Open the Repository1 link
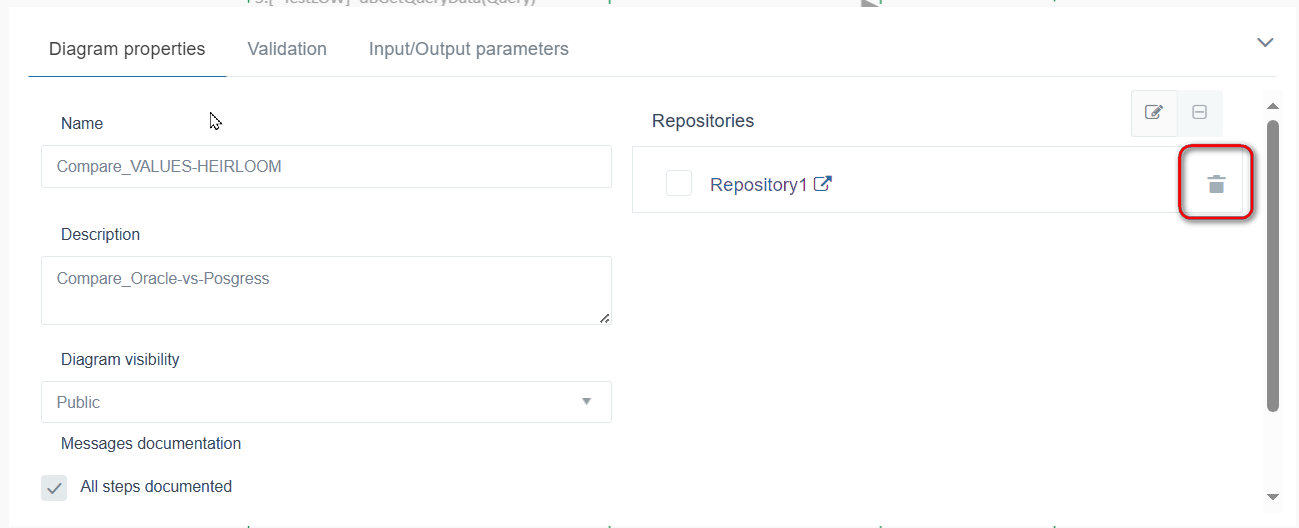 pos(757,185)
